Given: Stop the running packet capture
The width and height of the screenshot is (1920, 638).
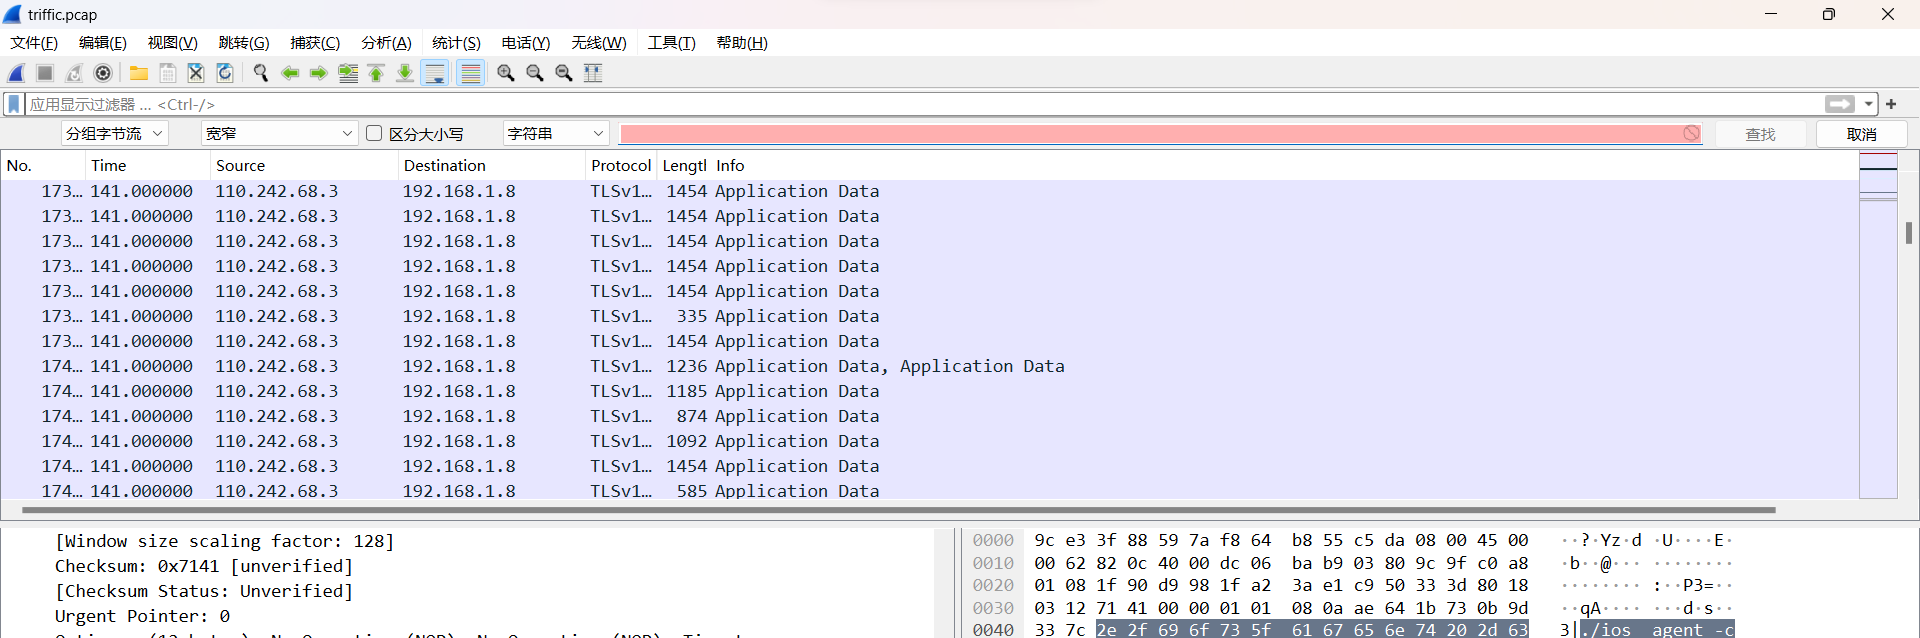Looking at the screenshot, I should [x=45, y=73].
